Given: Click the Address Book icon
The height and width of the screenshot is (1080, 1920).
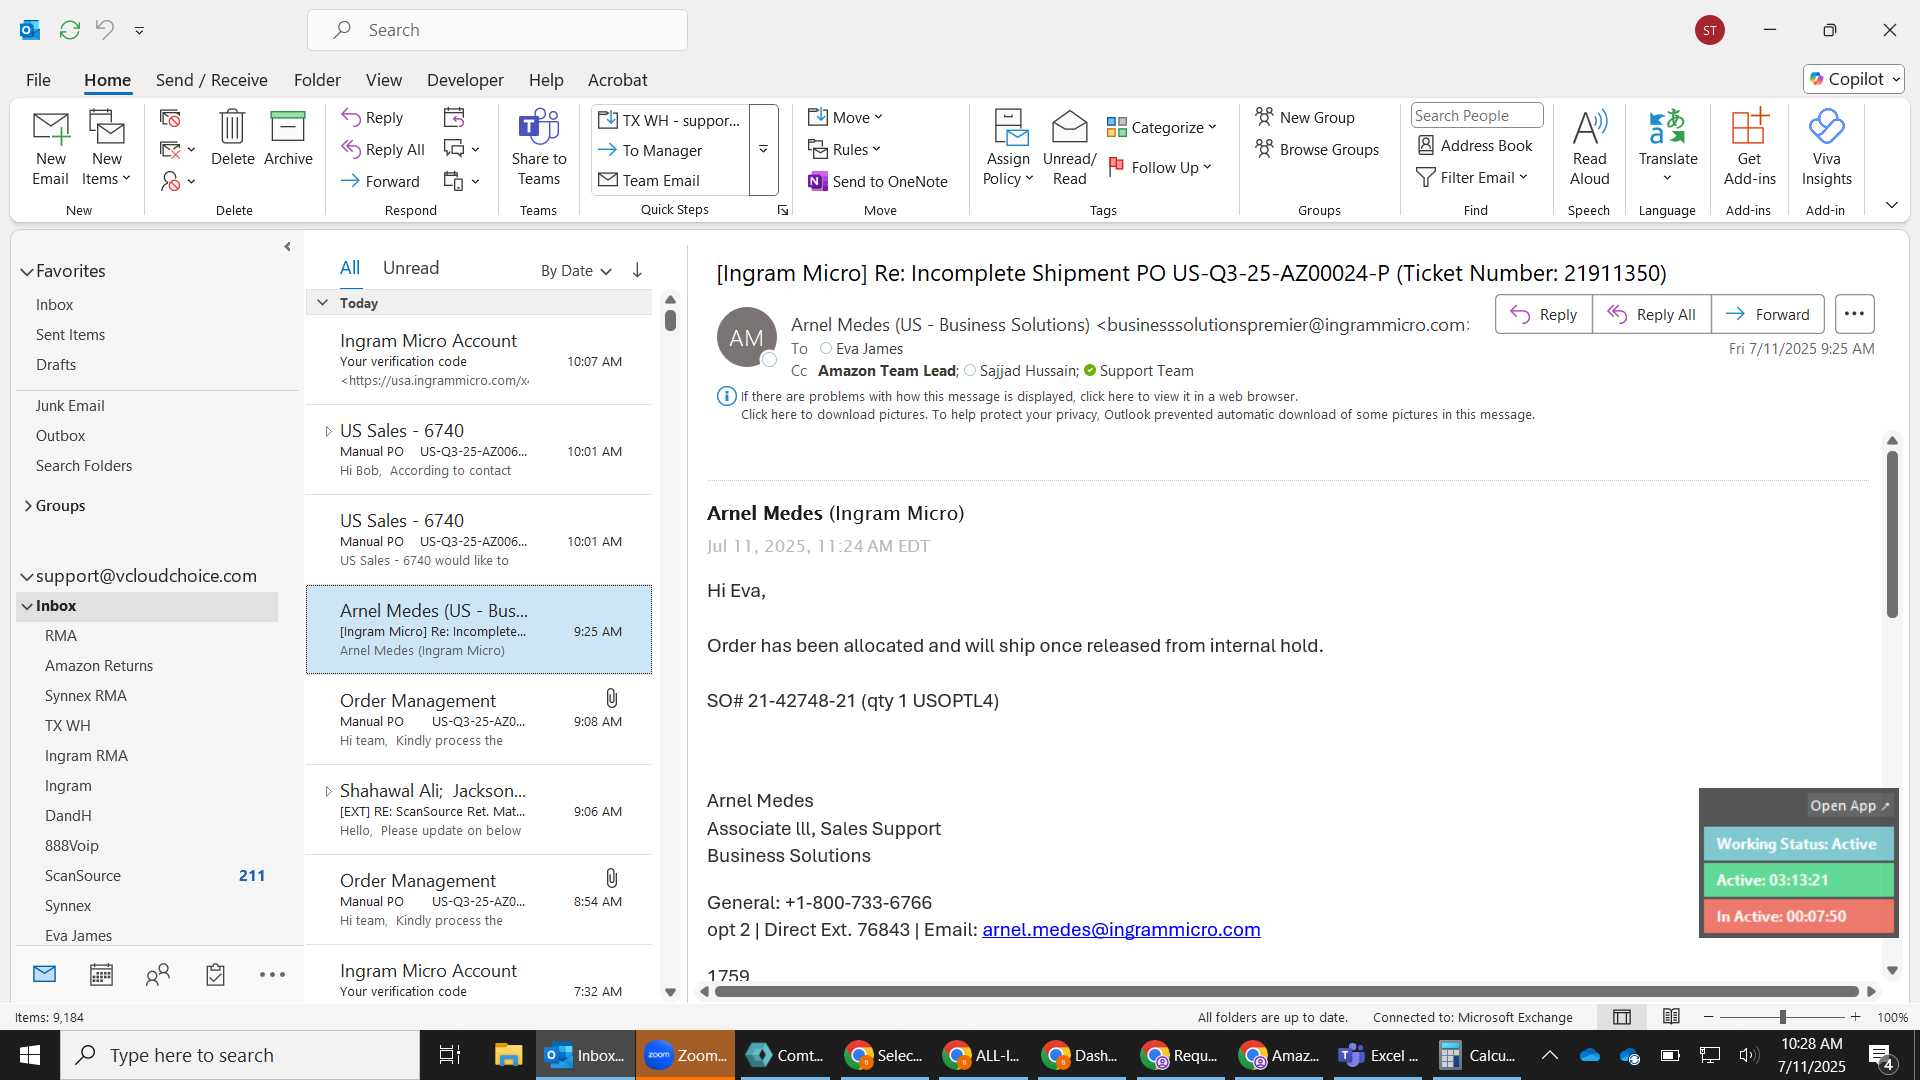Looking at the screenshot, I should [1426, 145].
